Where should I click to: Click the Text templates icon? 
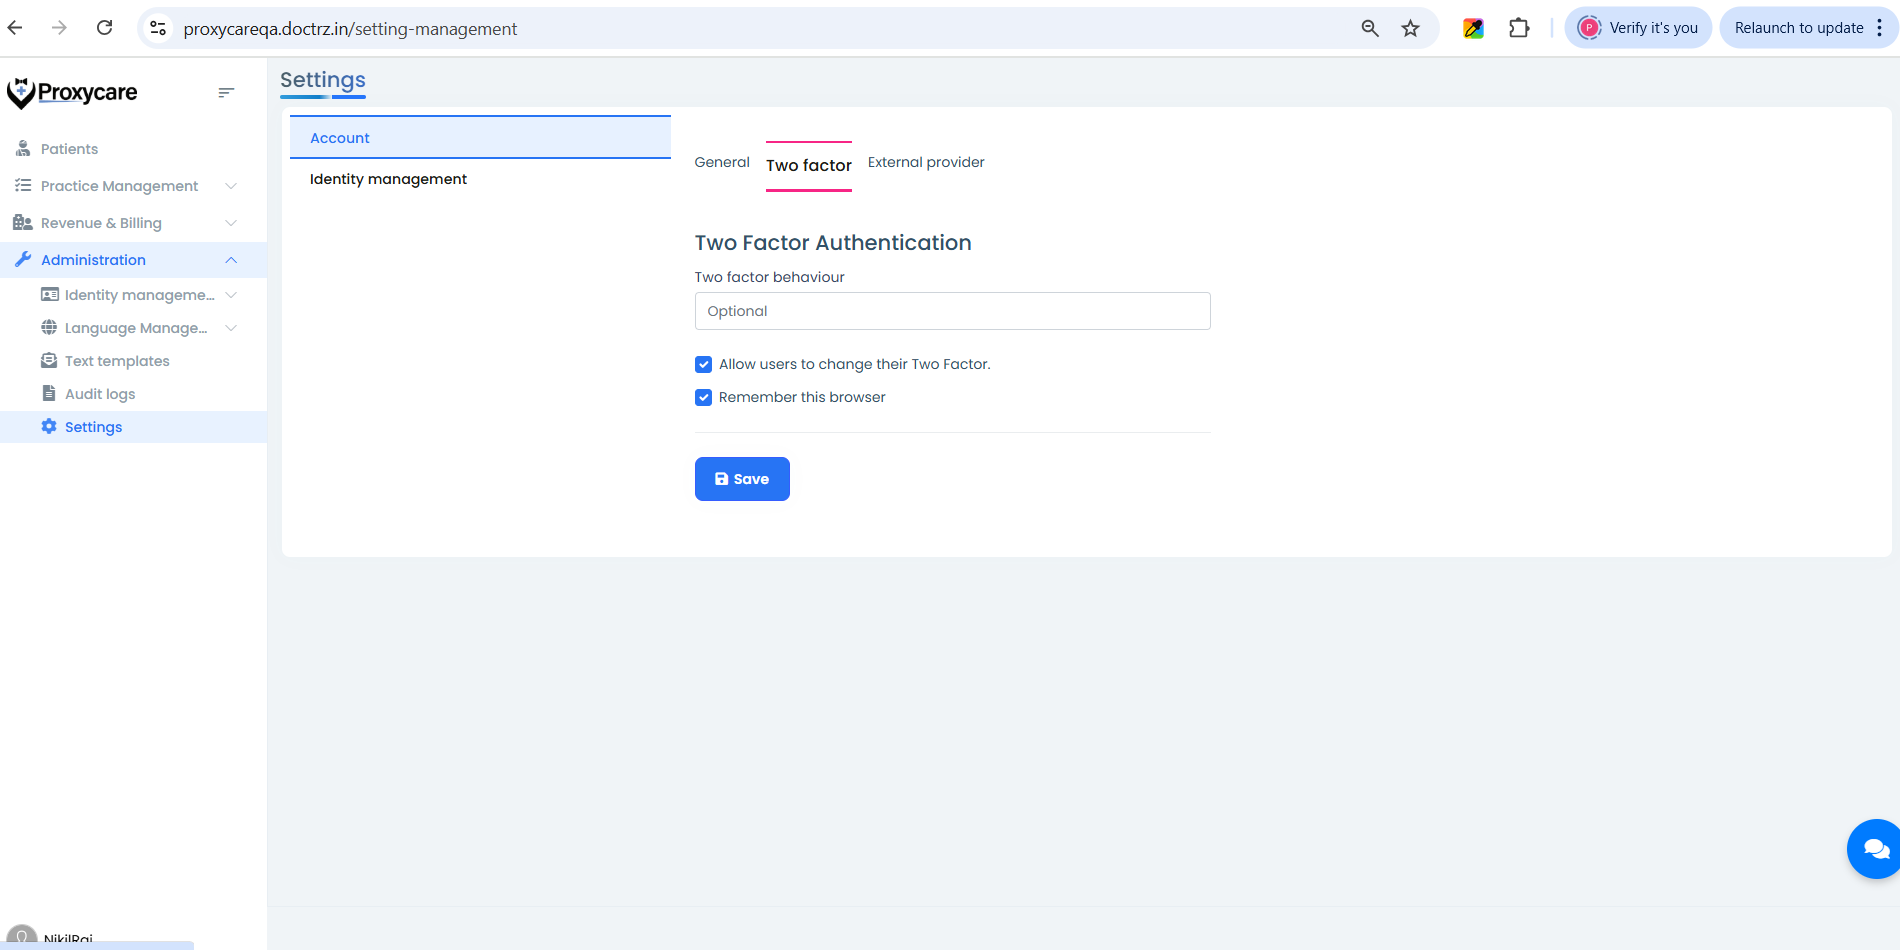(x=49, y=361)
